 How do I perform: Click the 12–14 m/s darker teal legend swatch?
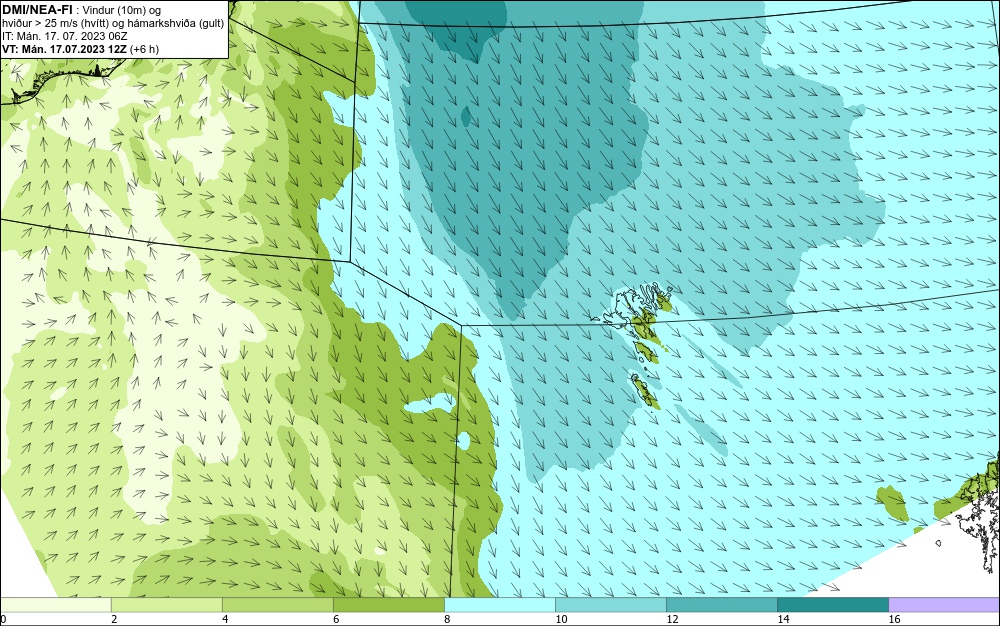click(x=721, y=604)
